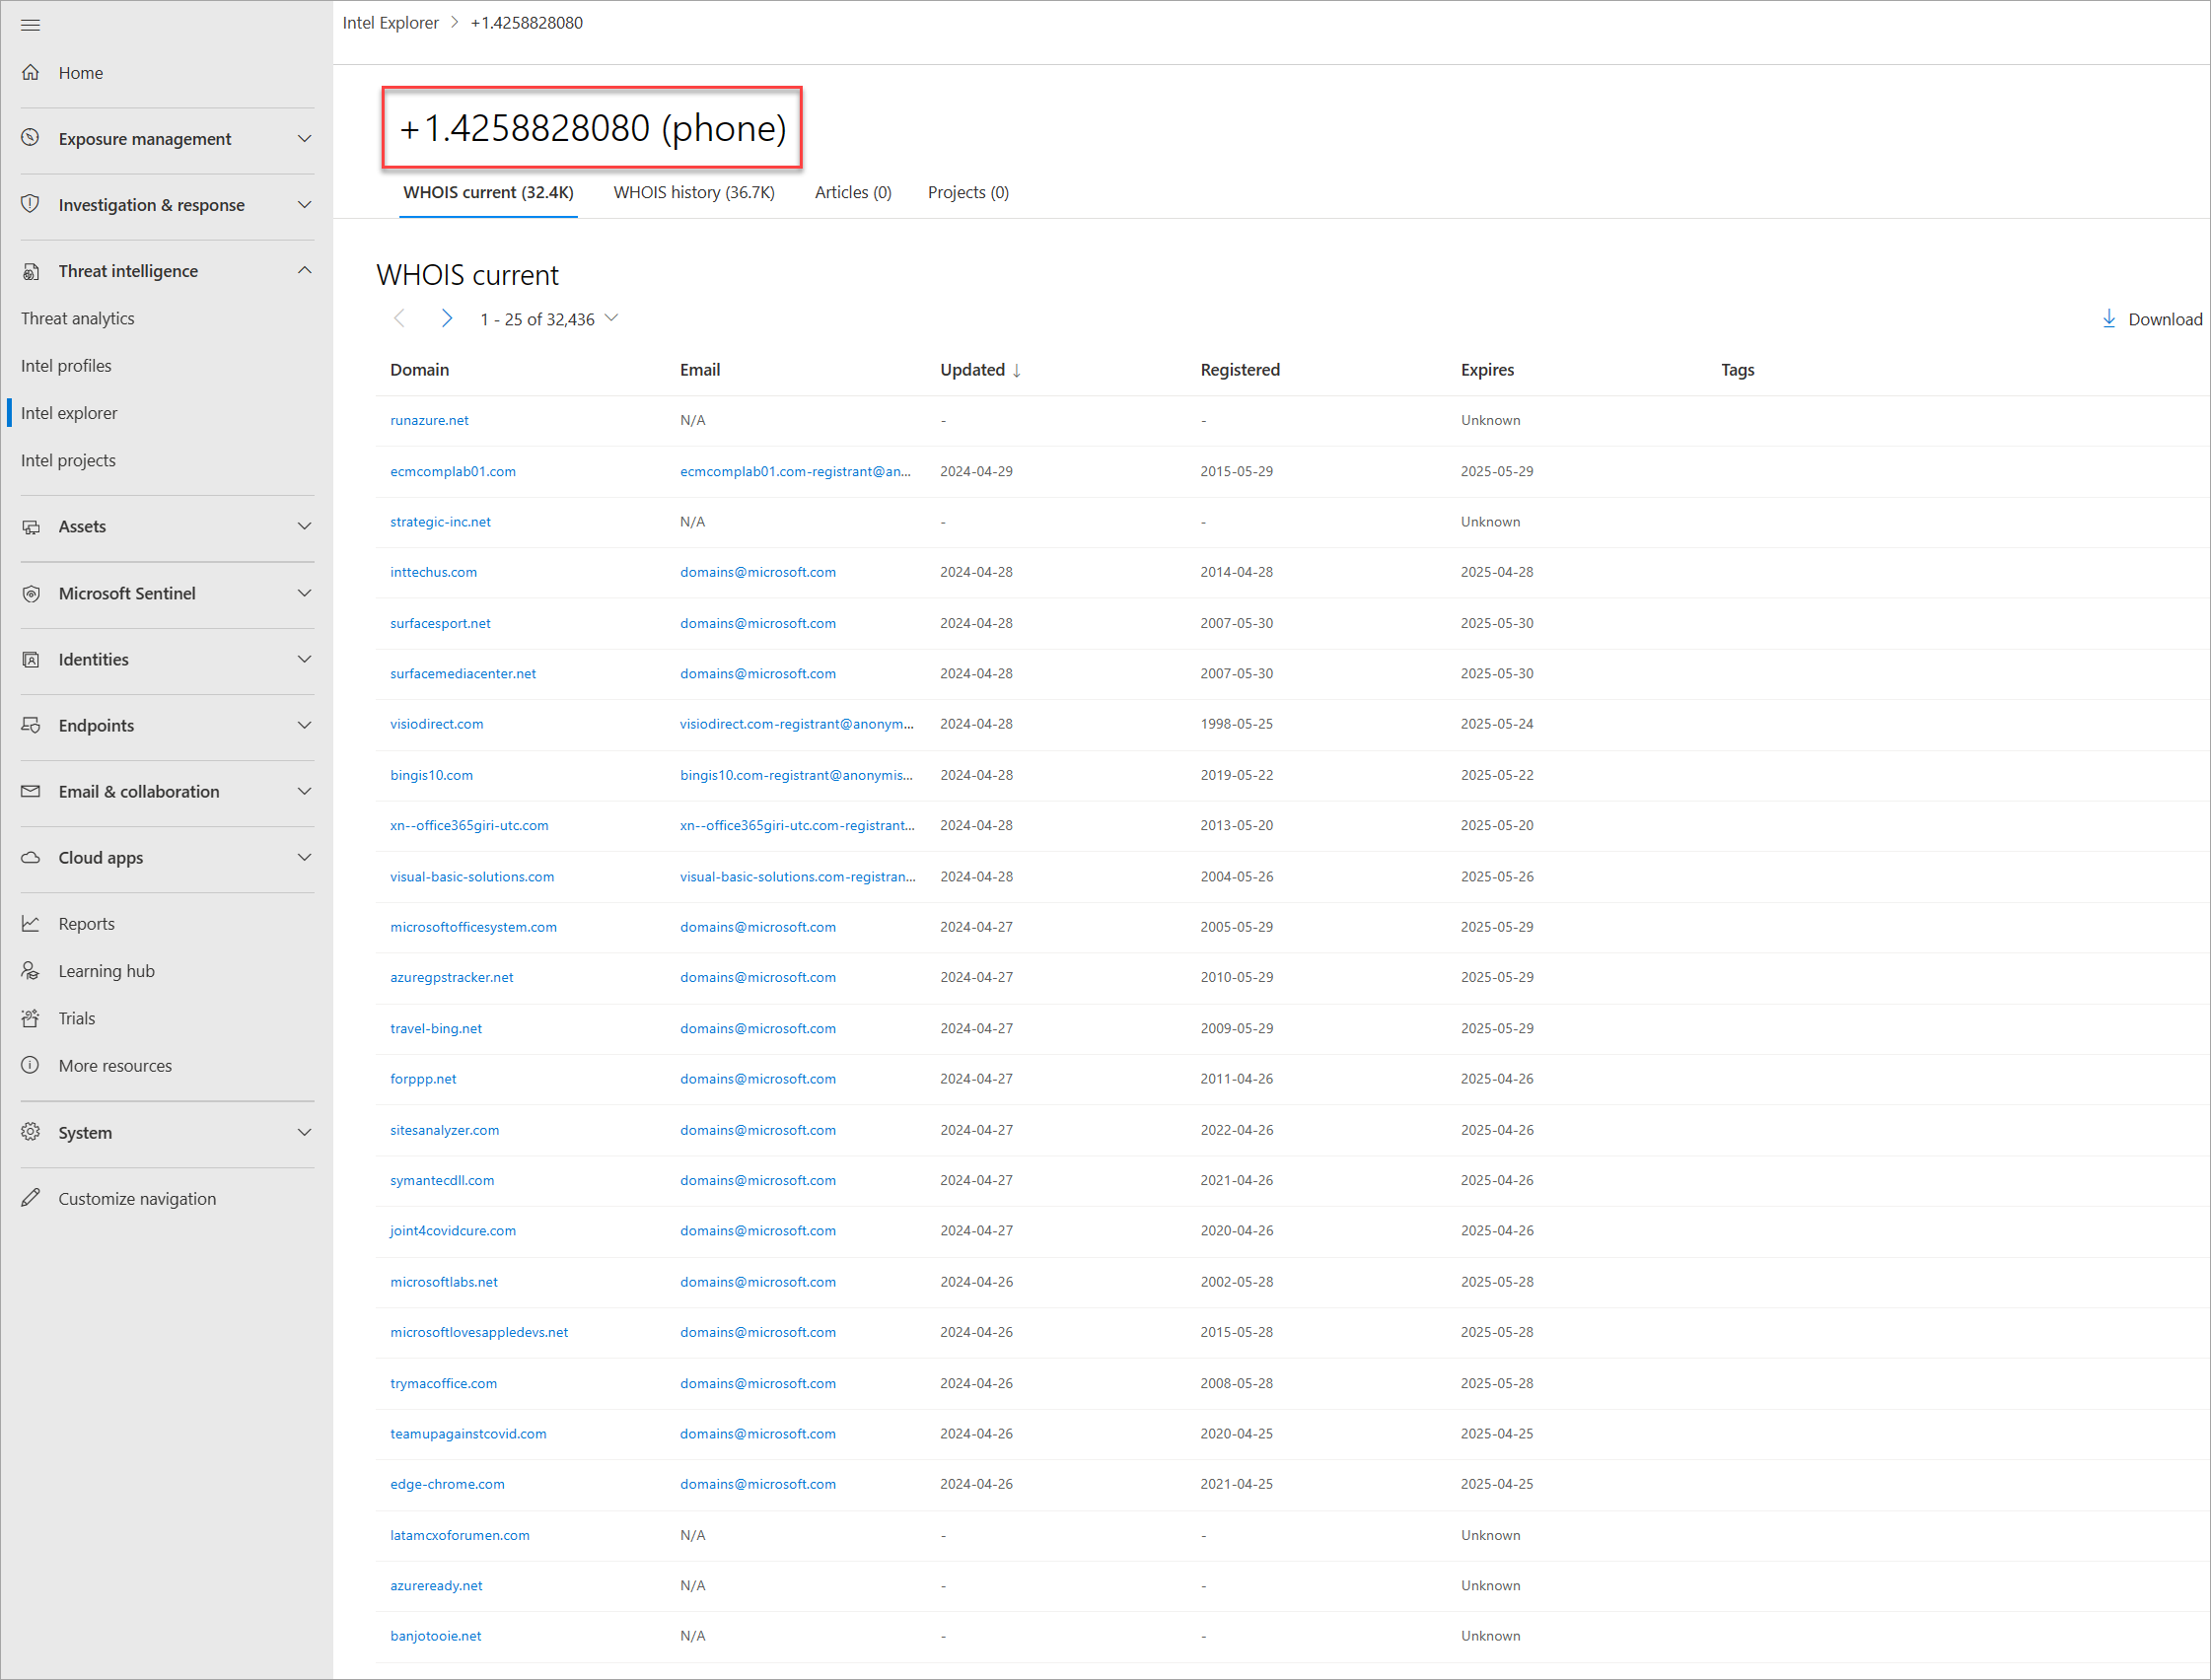Expand the Microsoft Sentinel section
The width and height of the screenshot is (2211, 1680).
[304, 592]
